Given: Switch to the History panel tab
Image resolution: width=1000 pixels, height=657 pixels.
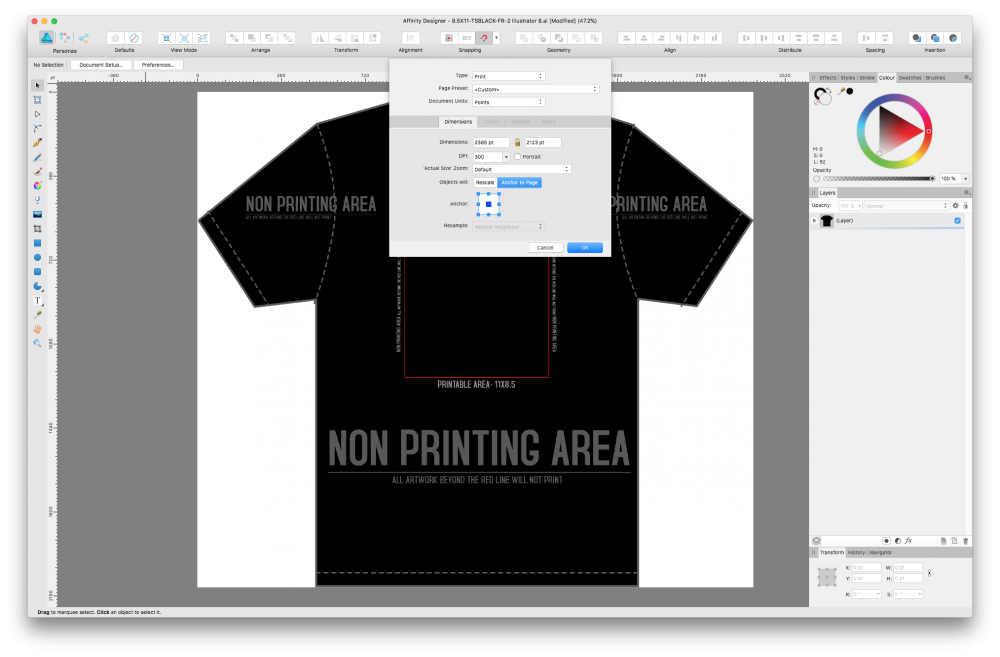Looking at the screenshot, I should tap(856, 552).
